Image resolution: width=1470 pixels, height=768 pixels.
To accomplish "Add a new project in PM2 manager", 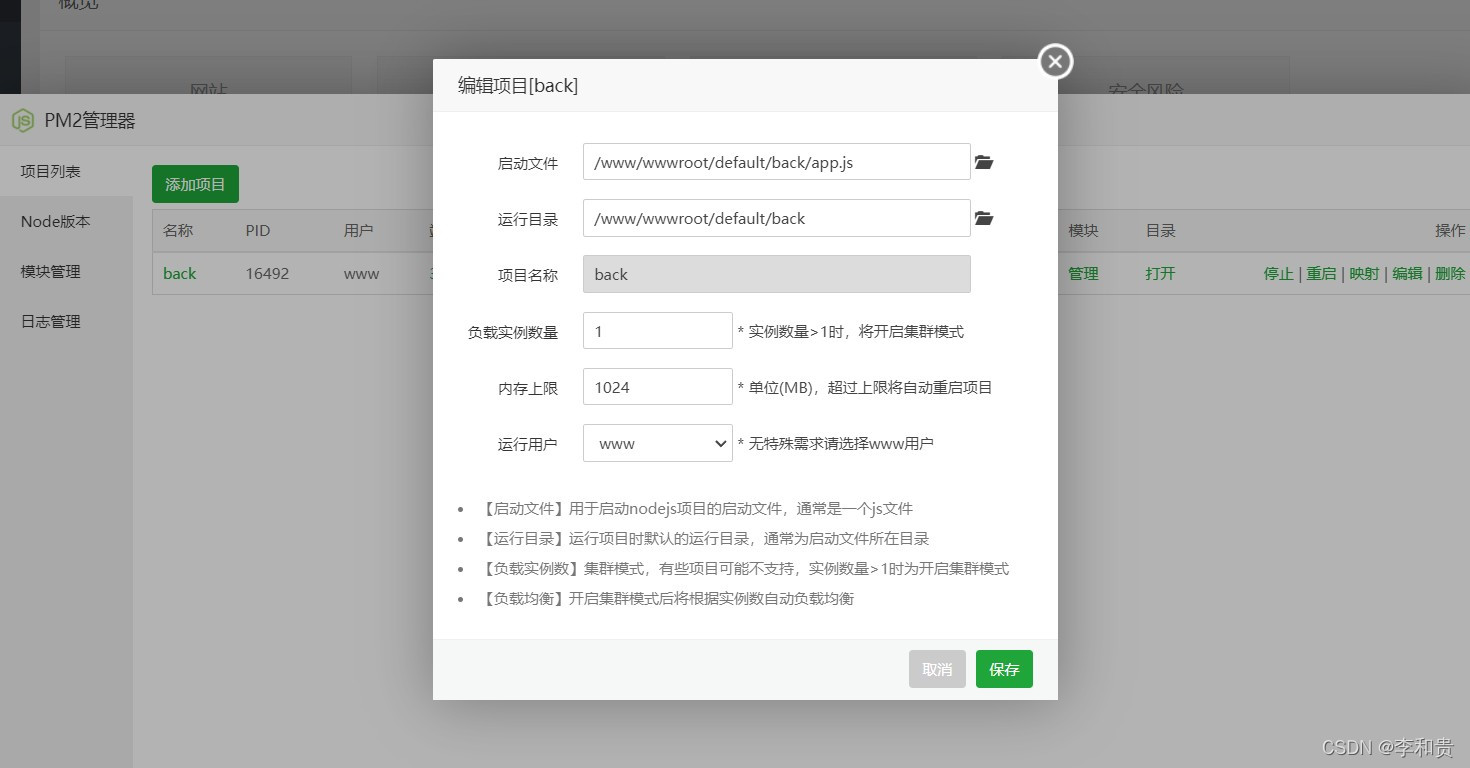I will point(195,184).
